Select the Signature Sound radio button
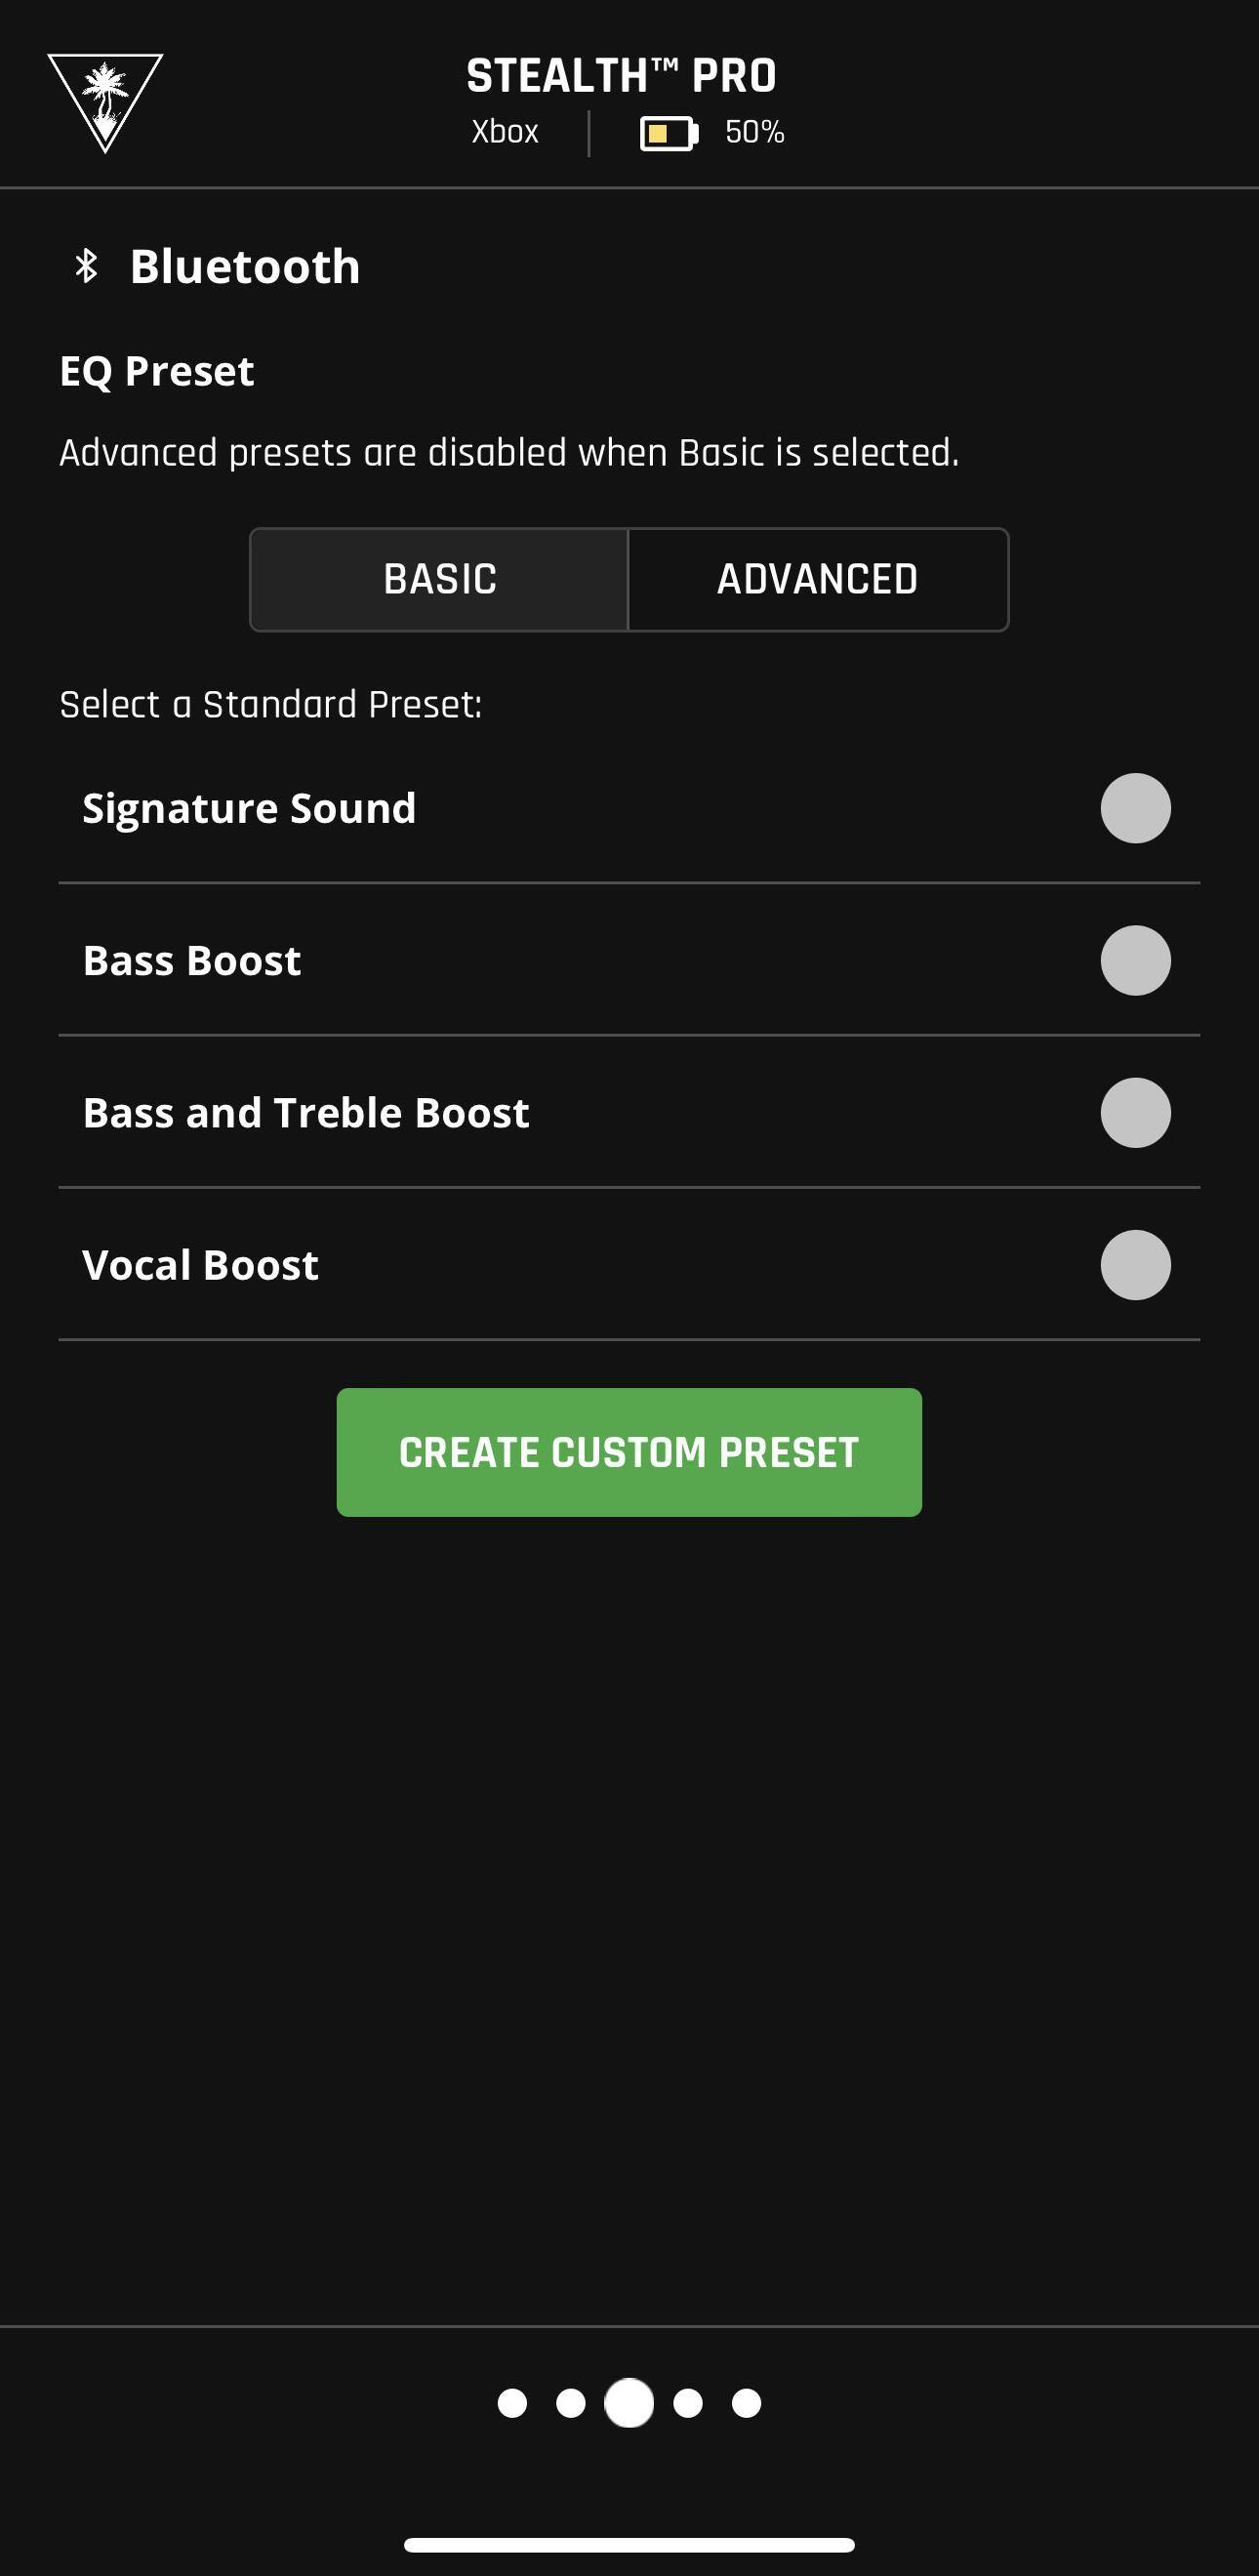Image resolution: width=1259 pixels, height=2576 pixels. (x=1135, y=808)
